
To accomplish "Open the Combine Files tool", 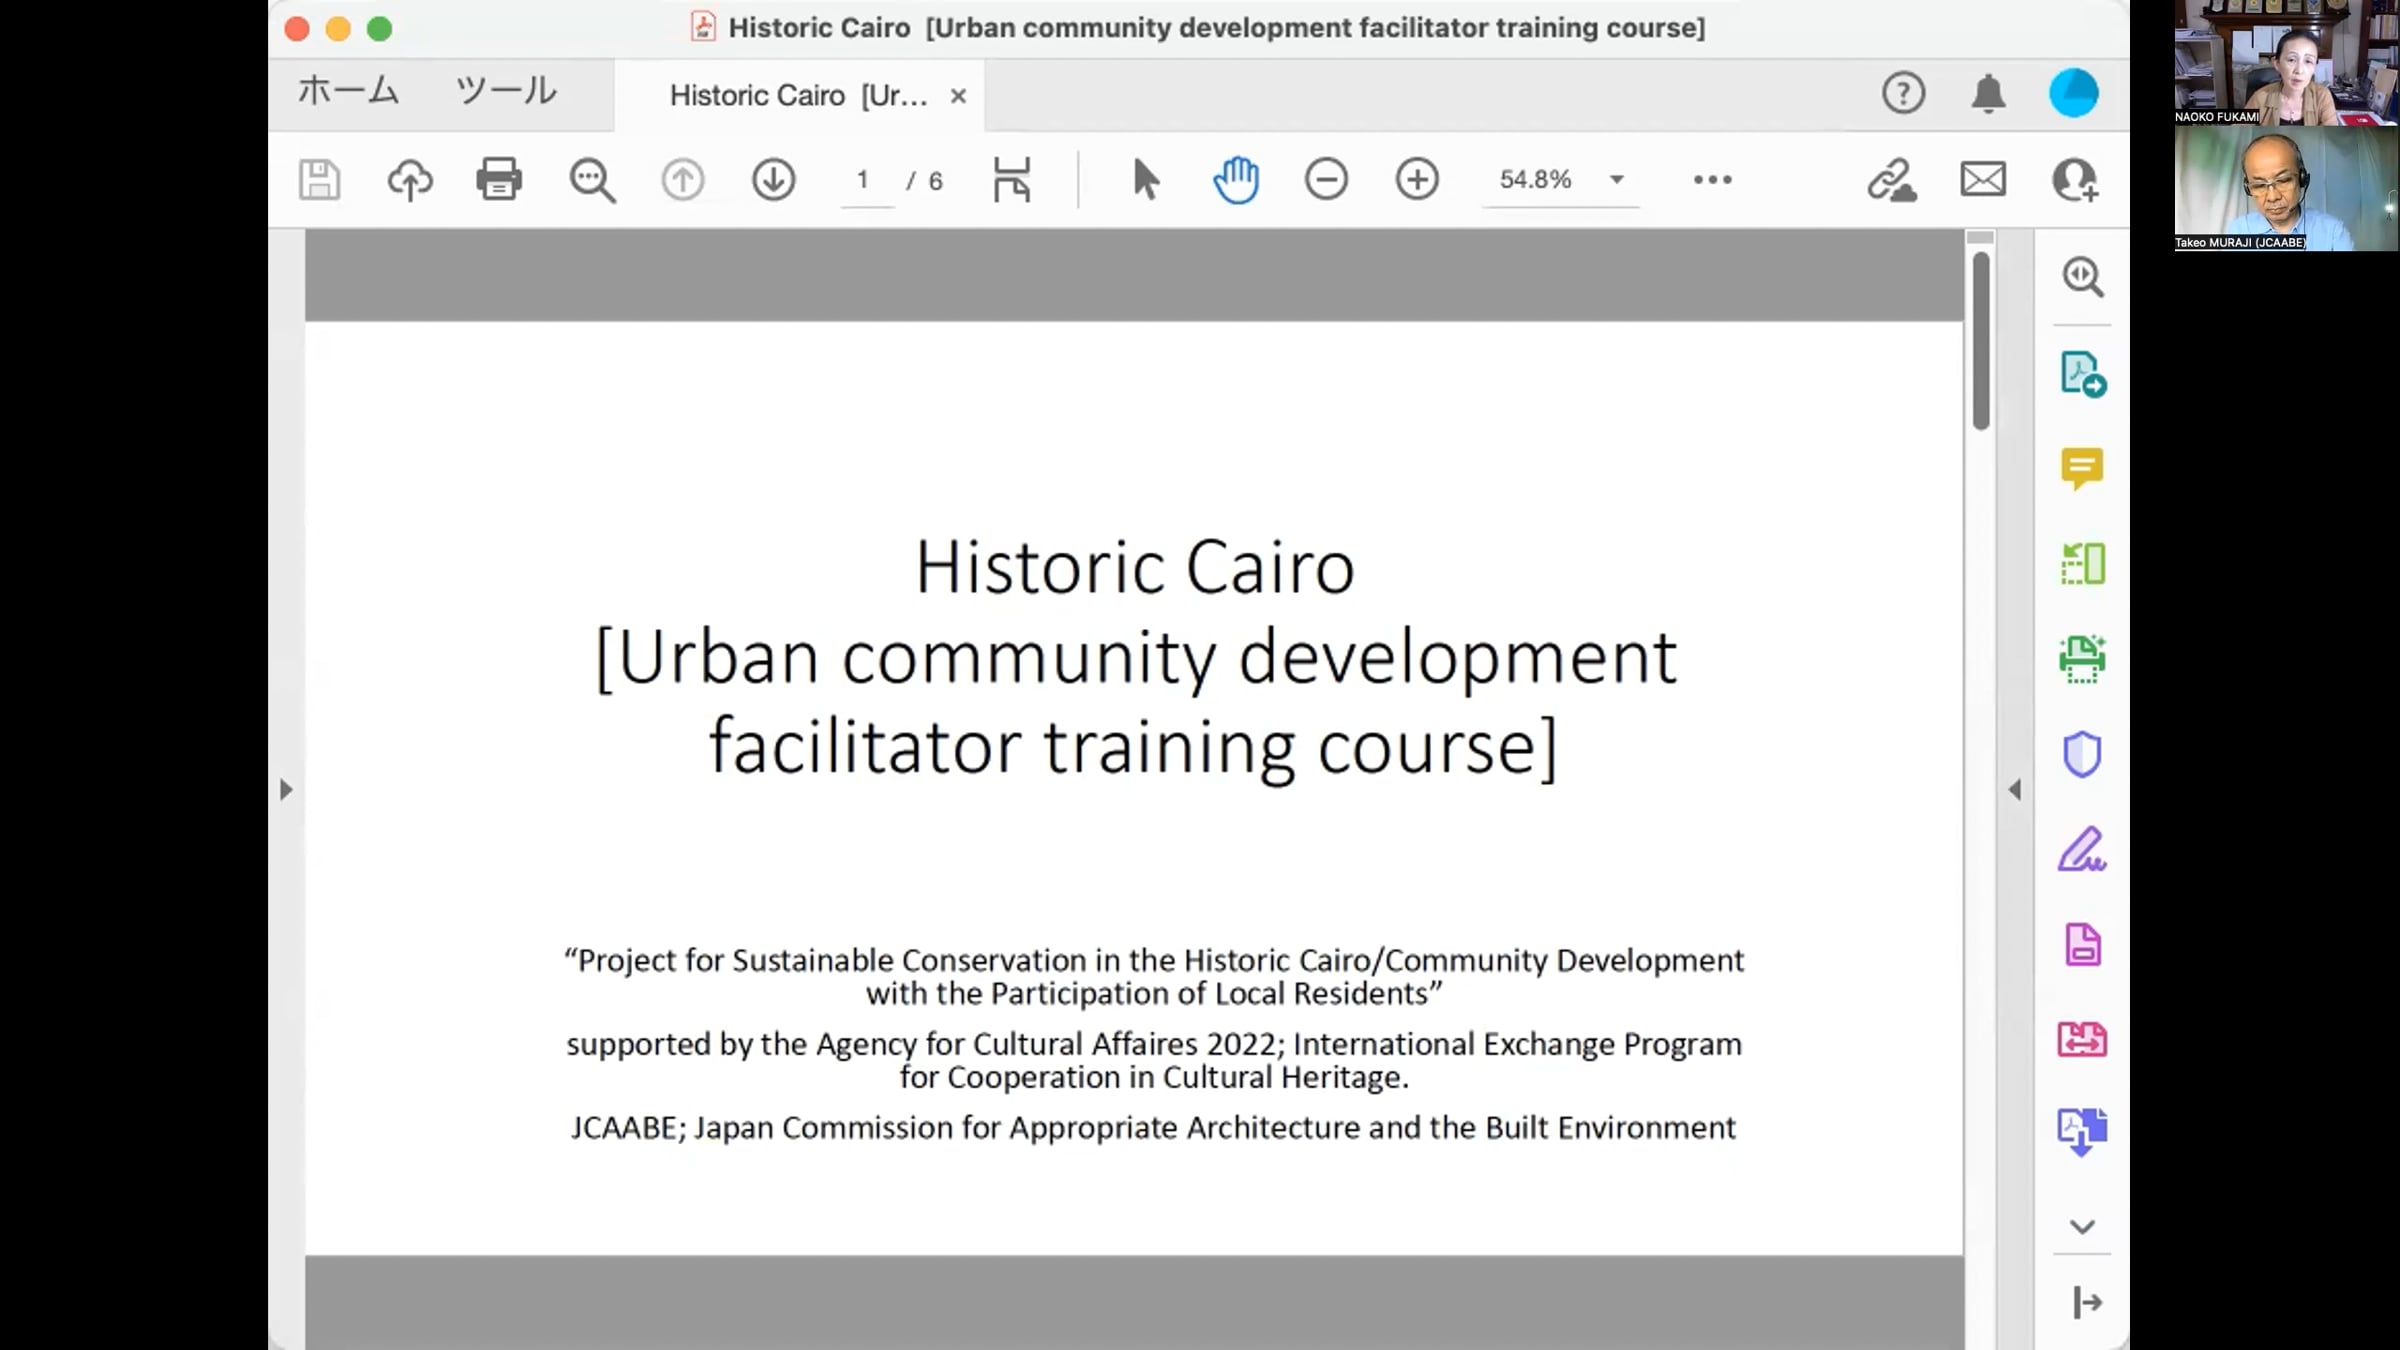I will click(2082, 1039).
